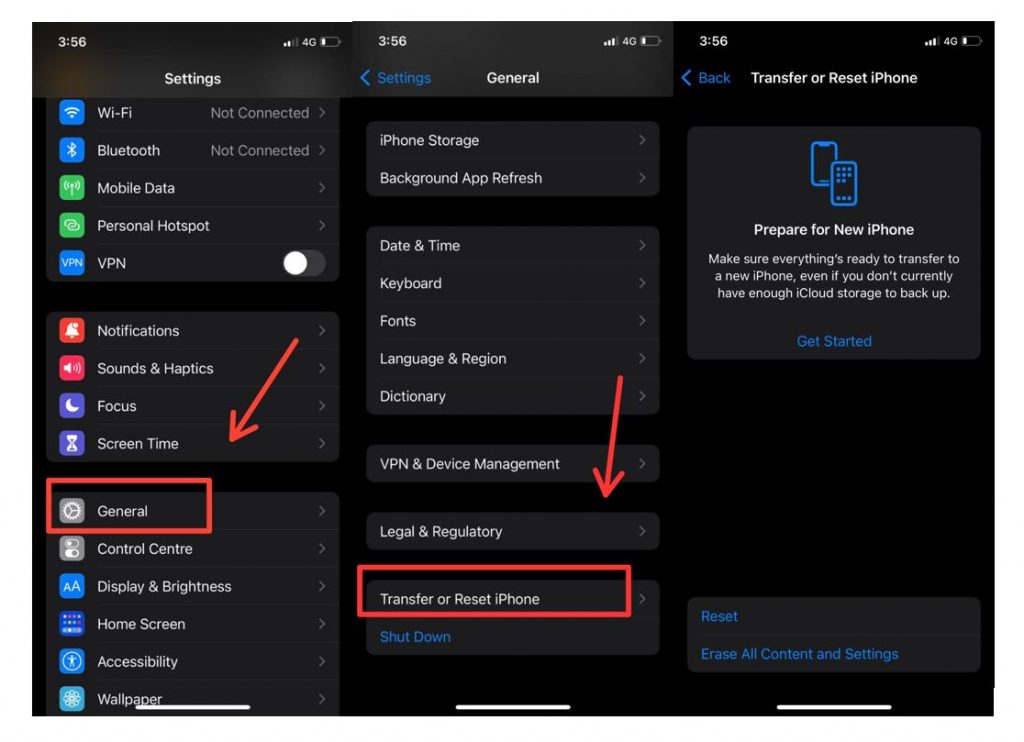This screenshot has height=742, width=1024.
Task: Tap the red Notifications bell icon
Action: click(x=72, y=331)
